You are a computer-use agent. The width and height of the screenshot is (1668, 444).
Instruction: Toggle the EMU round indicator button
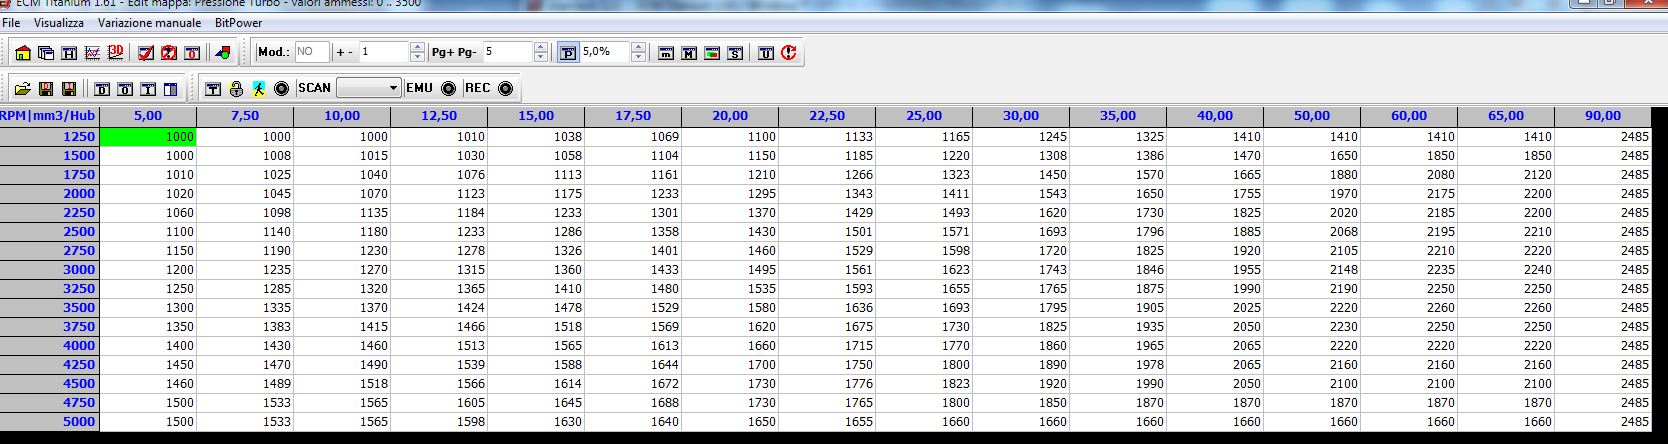449,89
